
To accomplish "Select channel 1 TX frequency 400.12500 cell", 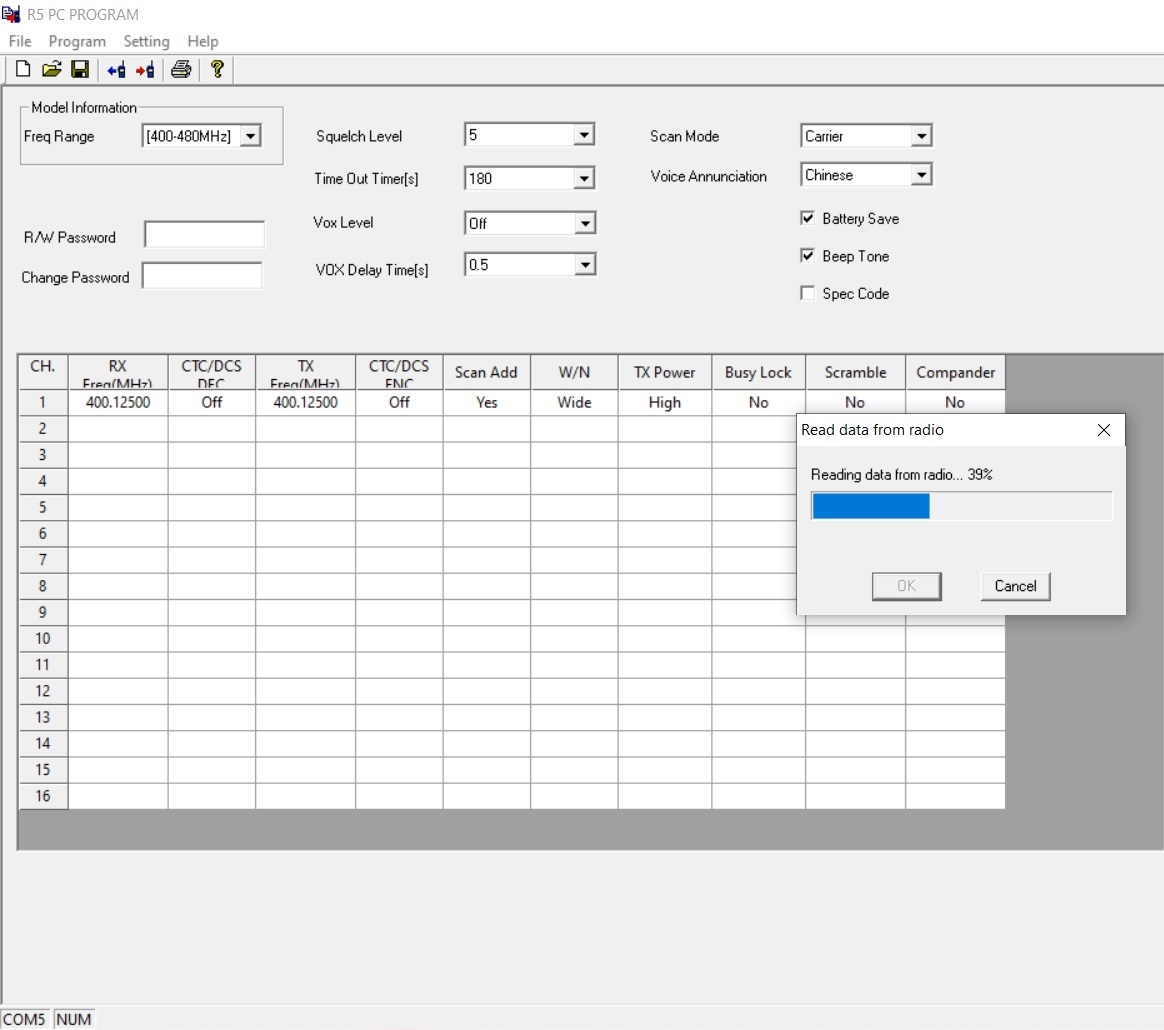I will [305, 402].
